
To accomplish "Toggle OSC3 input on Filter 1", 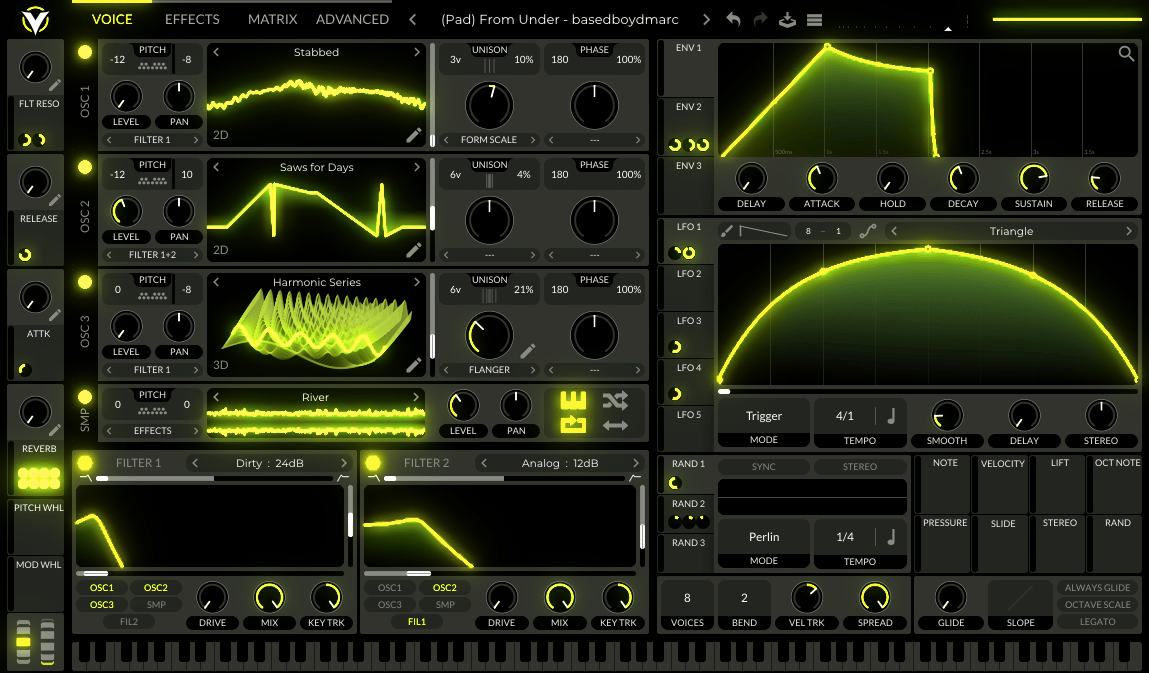I will click(102, 605).
